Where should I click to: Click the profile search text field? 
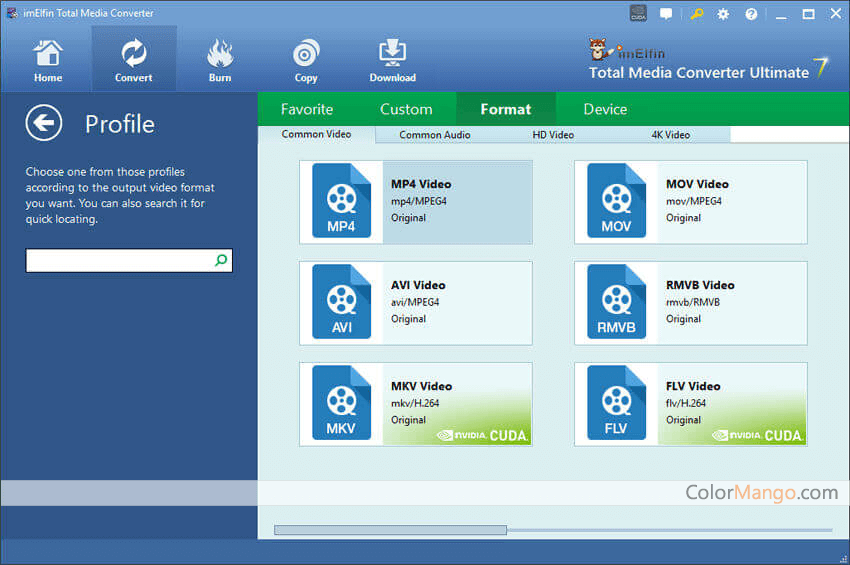click(x=118, y=261)
